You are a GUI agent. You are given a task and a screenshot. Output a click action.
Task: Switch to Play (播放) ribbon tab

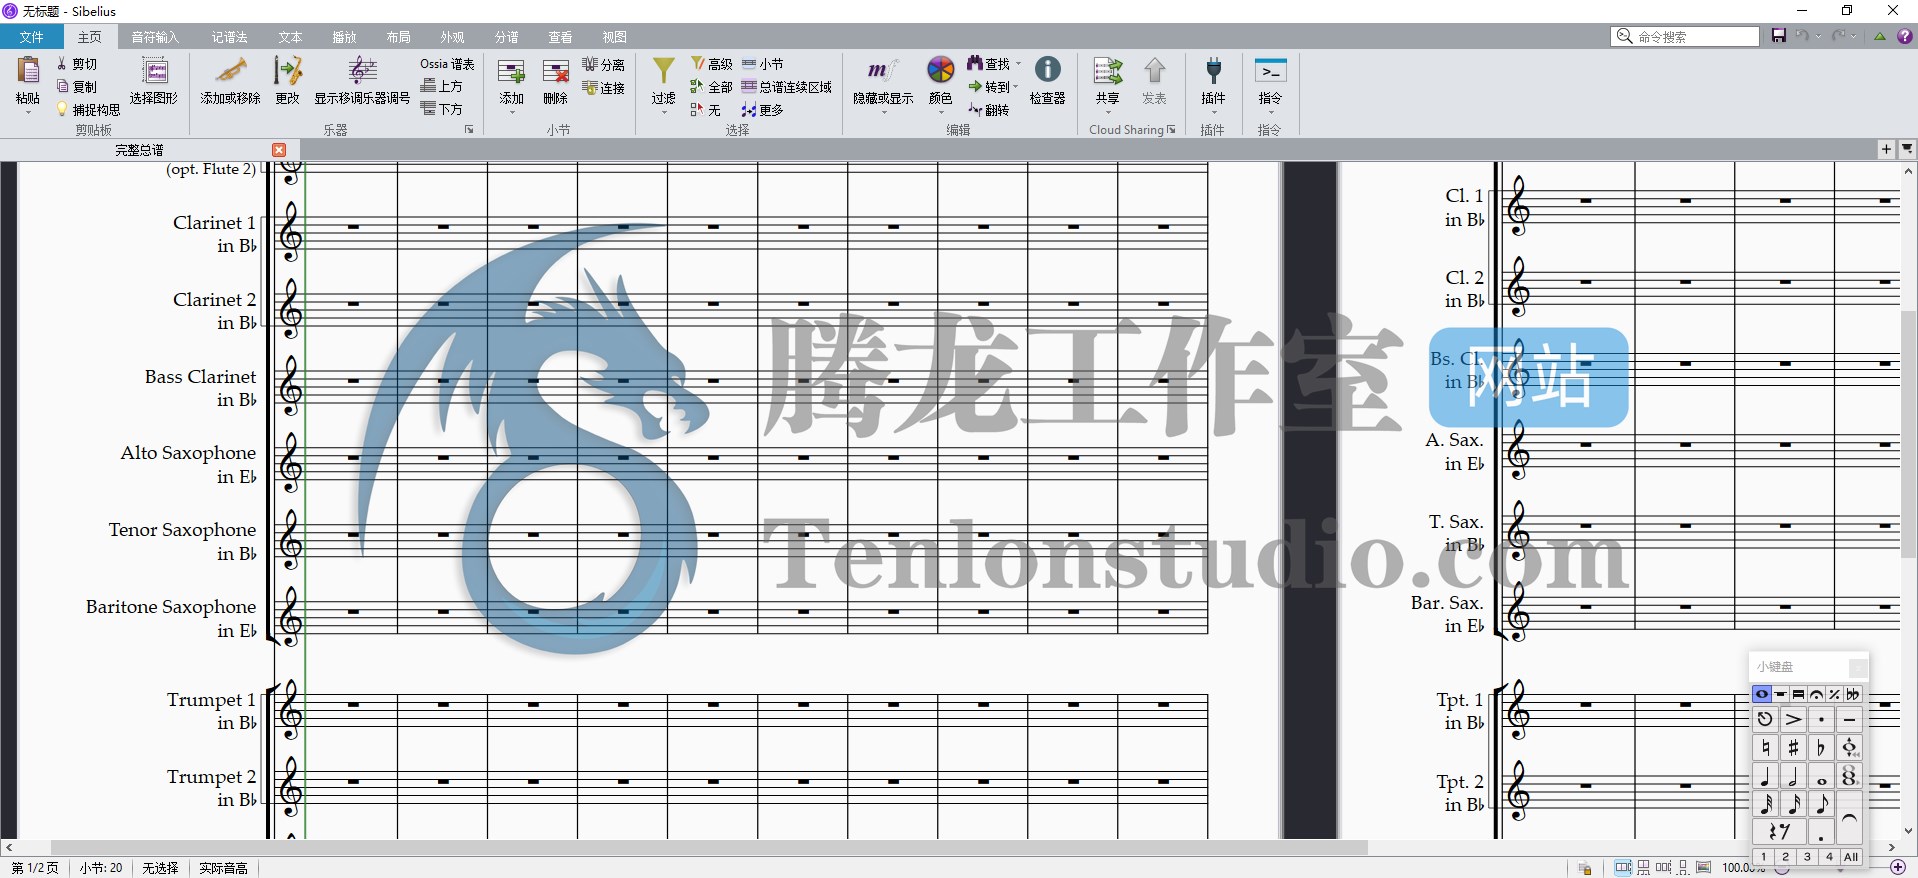(x=344, y=37)
